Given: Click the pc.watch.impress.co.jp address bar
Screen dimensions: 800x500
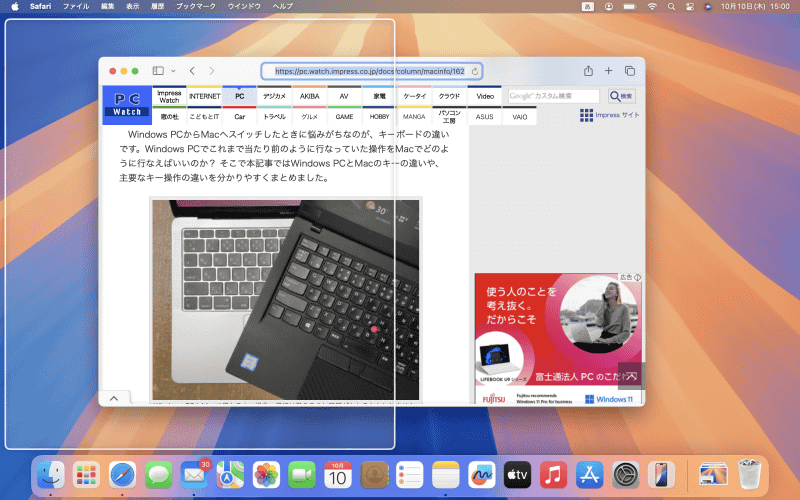Looking at the screenshot, I should [x=371, y=71].
